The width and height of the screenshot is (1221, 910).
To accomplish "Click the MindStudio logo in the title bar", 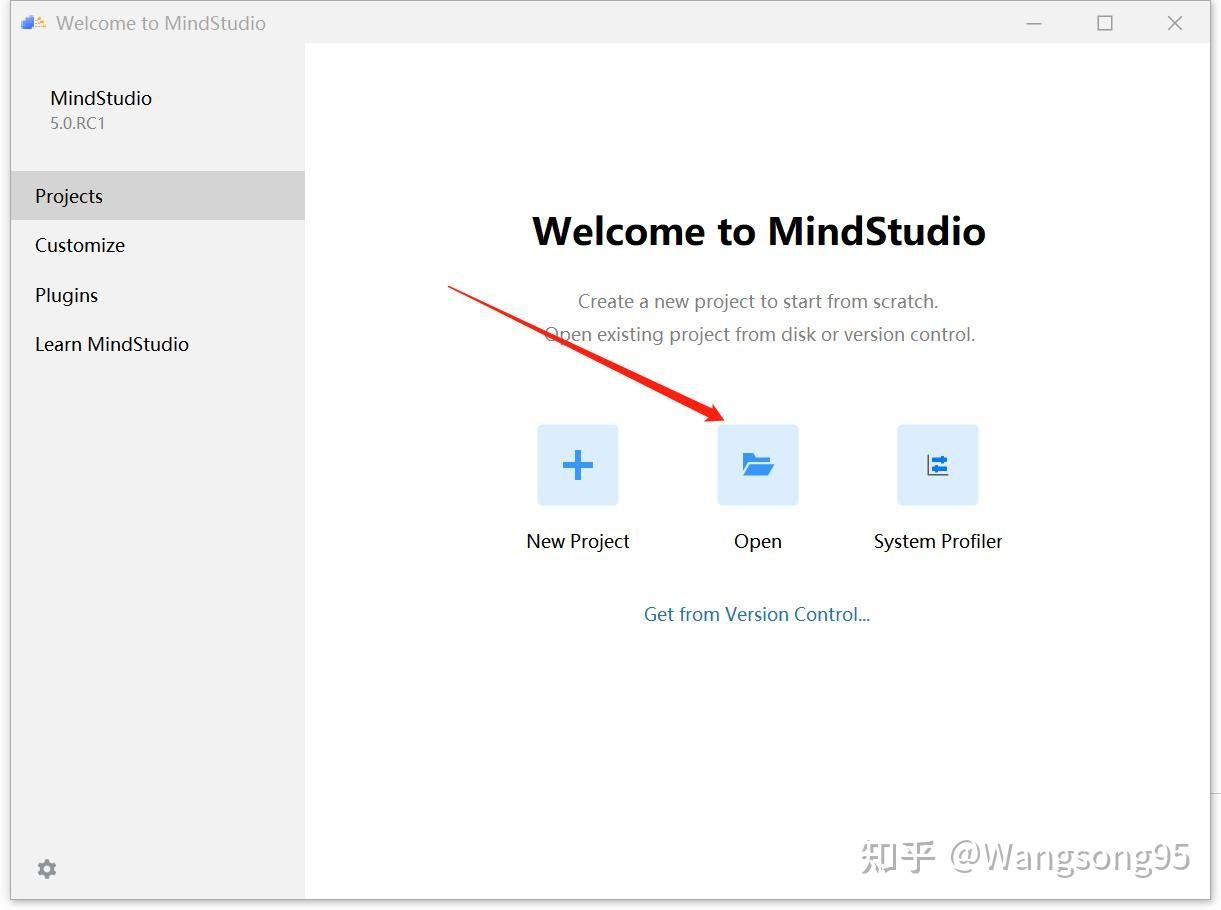I will tap(32, 22).
